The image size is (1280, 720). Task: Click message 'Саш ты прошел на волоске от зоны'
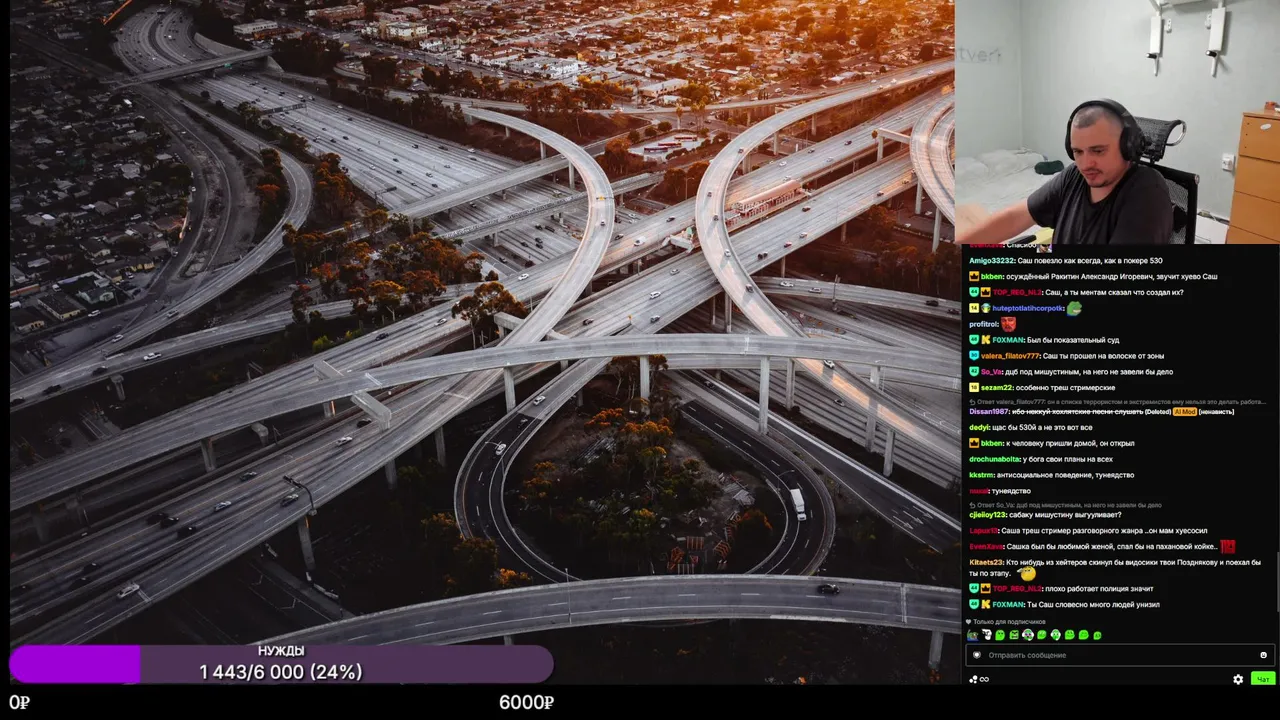pos(1105,356)
